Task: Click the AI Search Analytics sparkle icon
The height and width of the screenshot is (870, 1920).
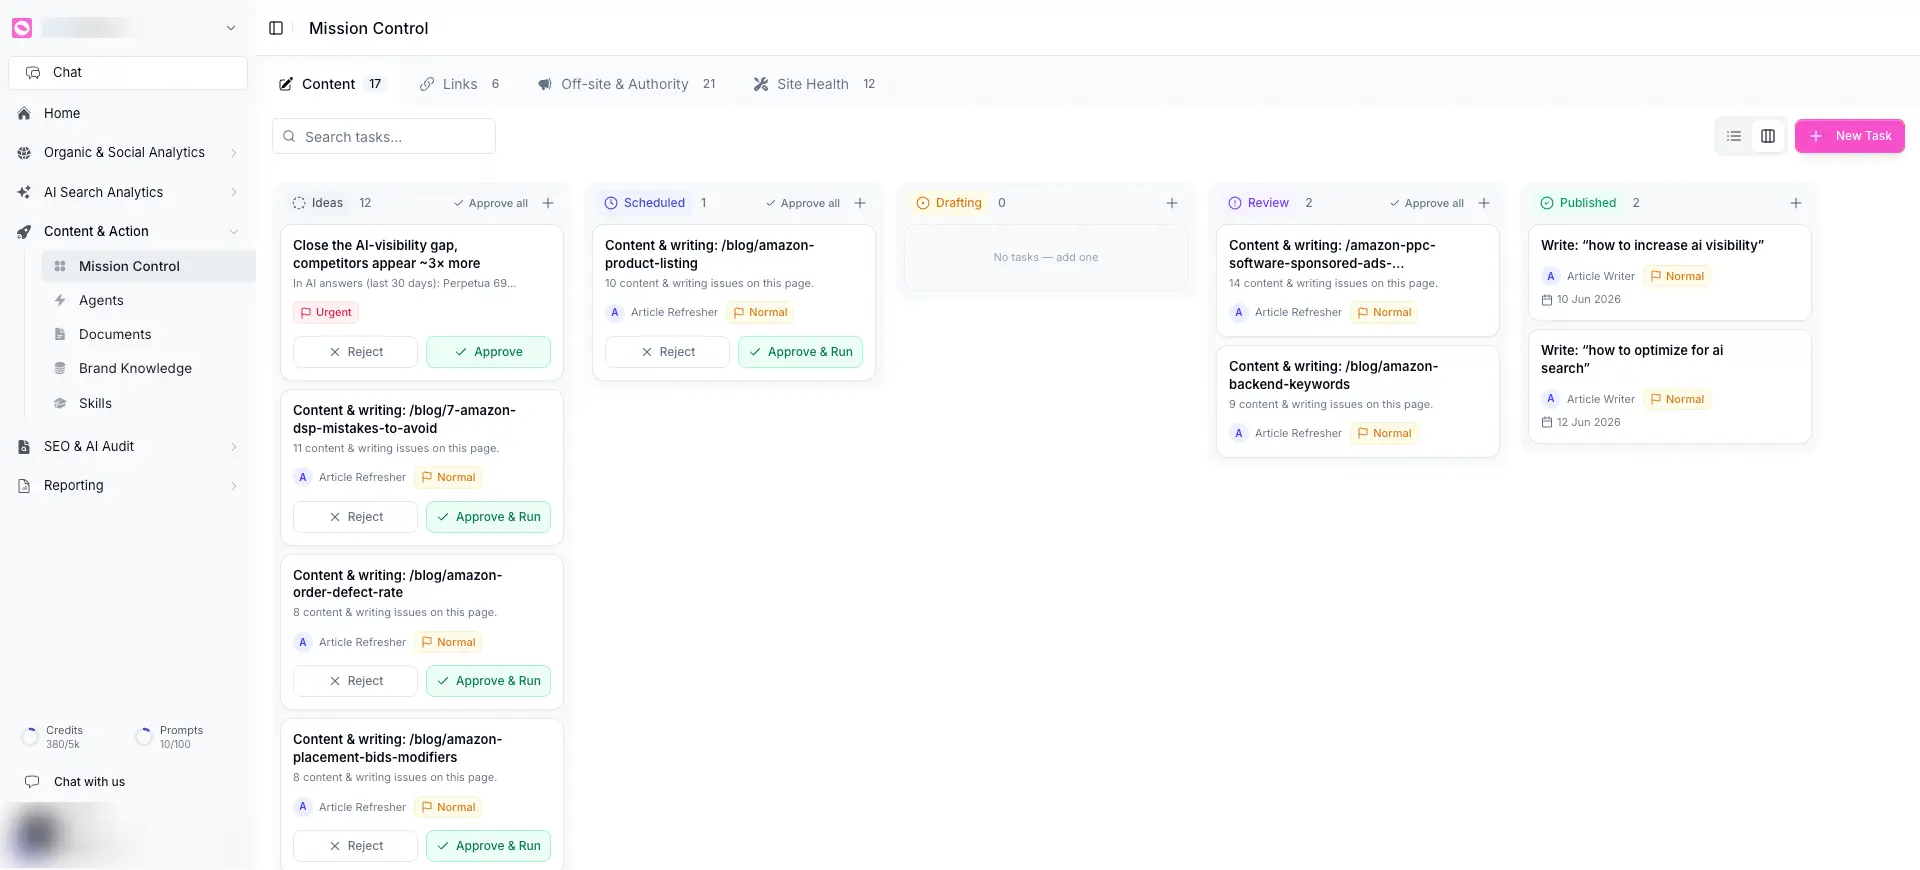Action: (24, 192)
